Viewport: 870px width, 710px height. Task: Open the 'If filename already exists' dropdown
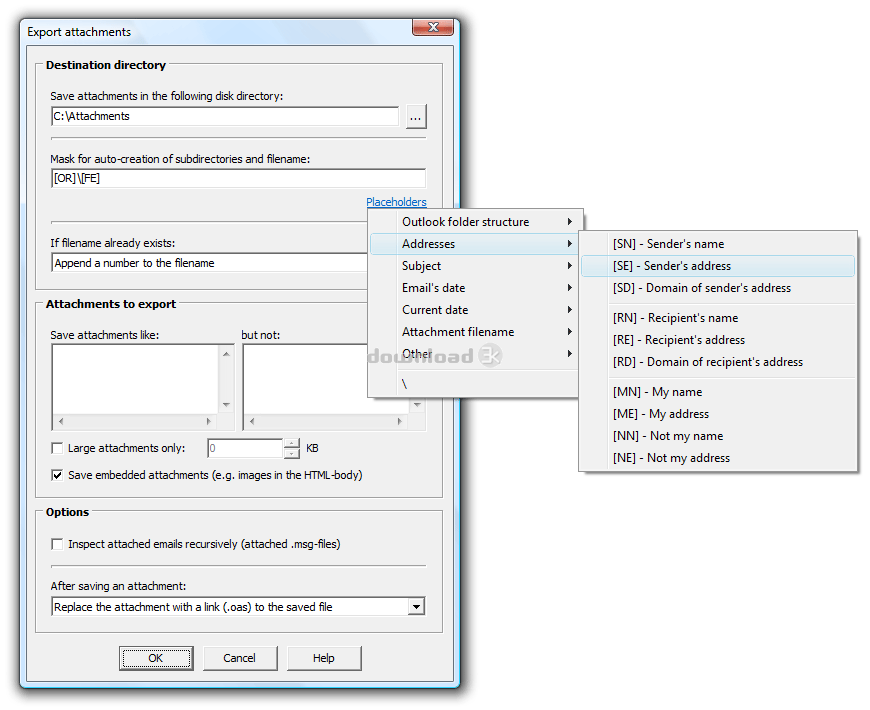click(210, 263)
